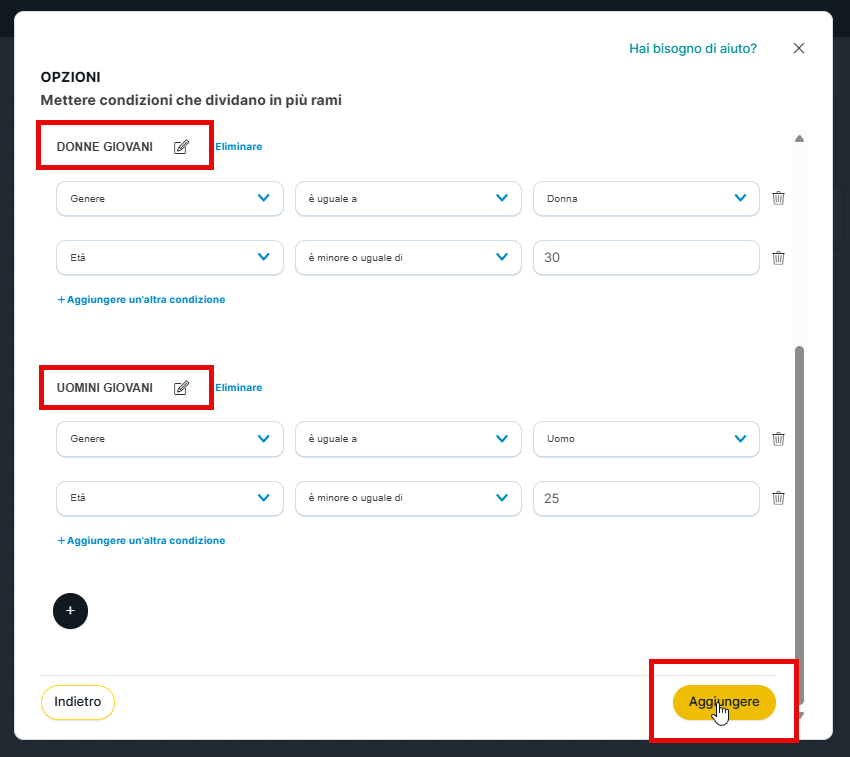Eliminate the DONNE GIOVANI branch

[x=238, y=147]
